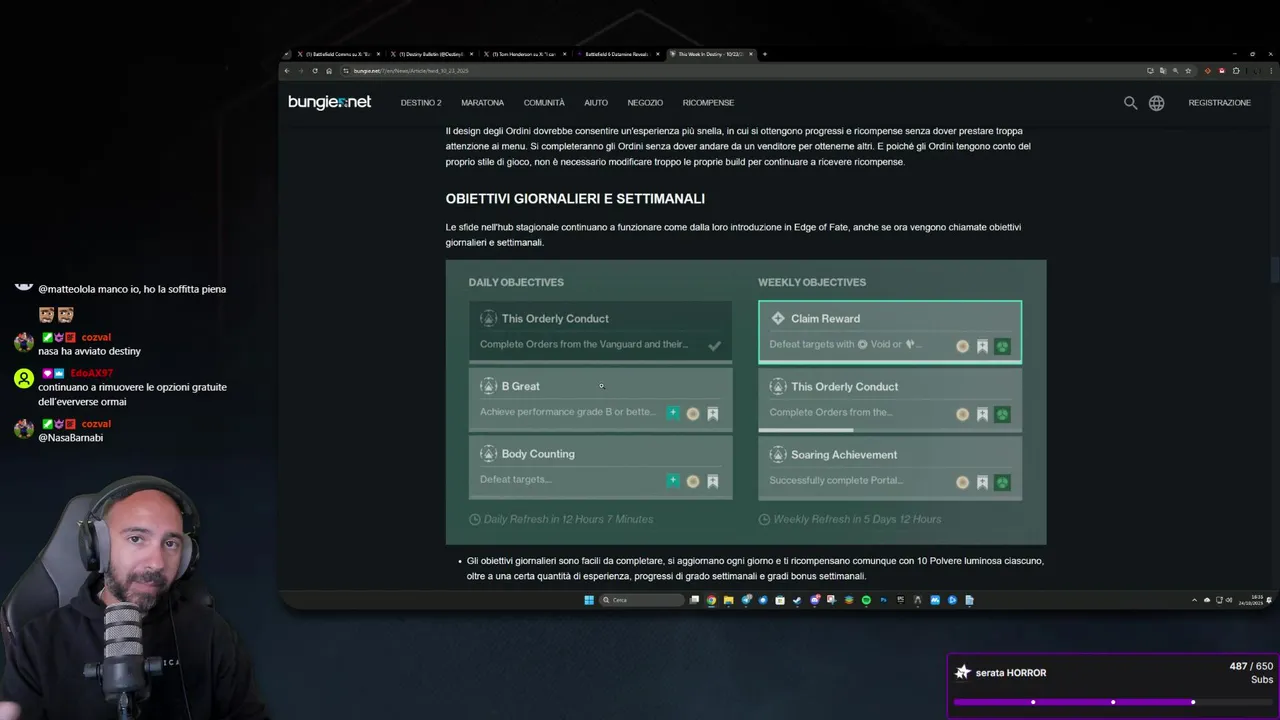Open Microsoft Store from the taskbar
Image resolution: width=1280 pixels, height=720 pixels.
point(780,600)
